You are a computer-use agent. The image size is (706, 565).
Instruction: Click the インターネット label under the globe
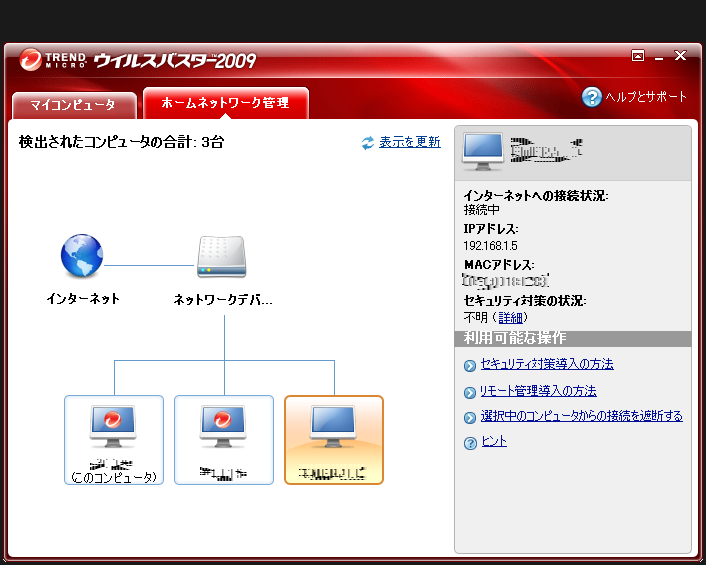click(83, 299)
